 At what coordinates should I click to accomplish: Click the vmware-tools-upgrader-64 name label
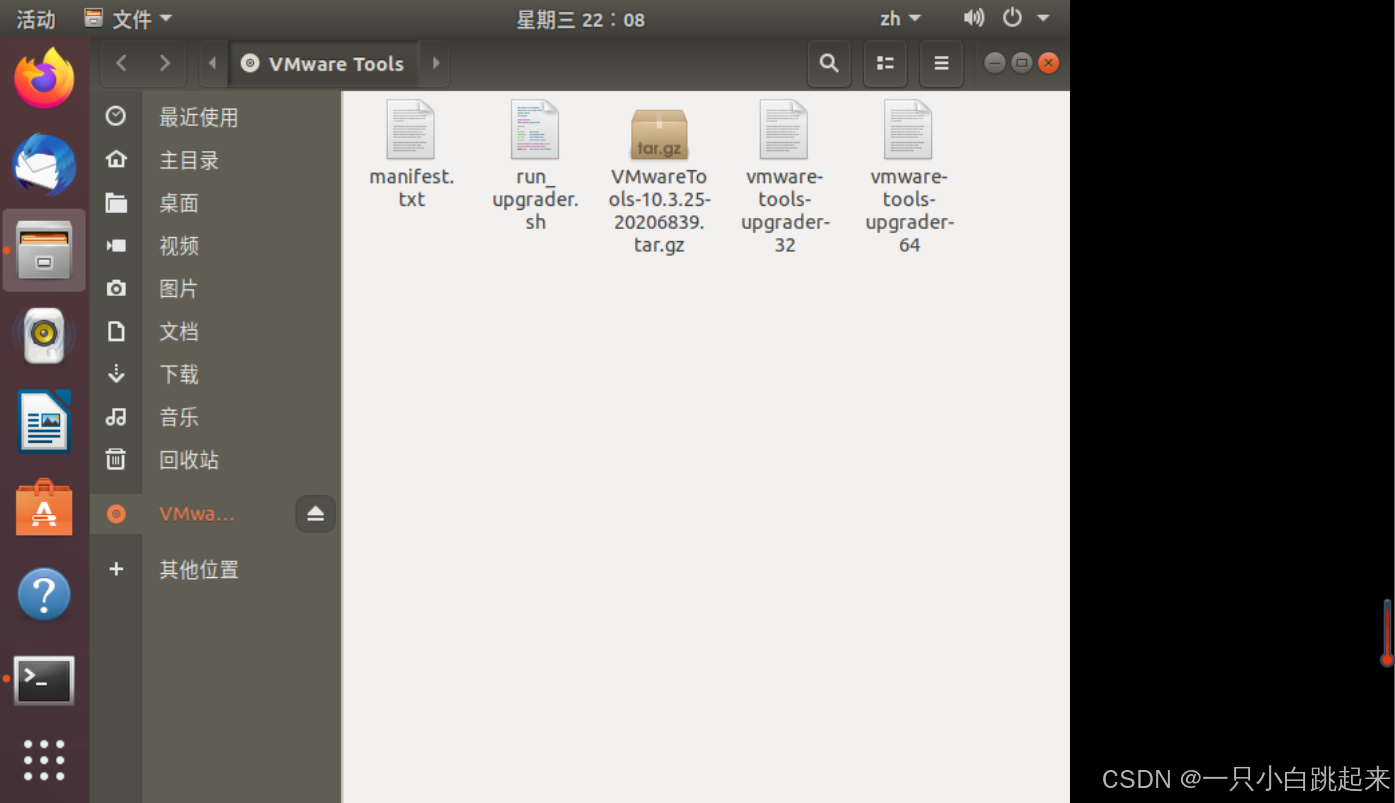[x=909, y=210]
